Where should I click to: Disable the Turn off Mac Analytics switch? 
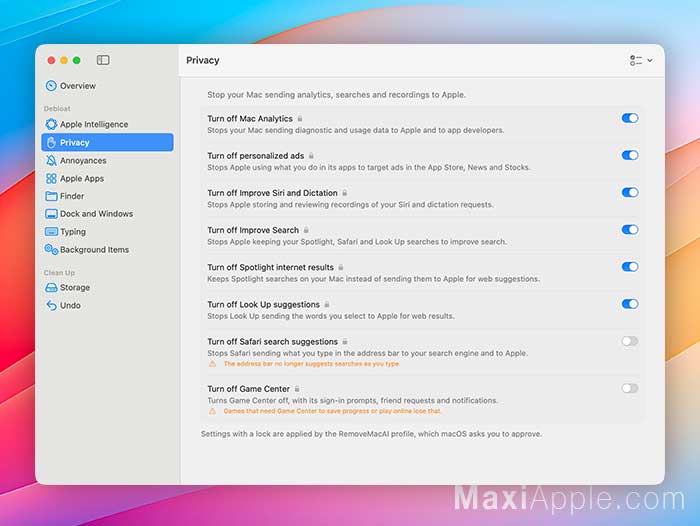[629, 118]
